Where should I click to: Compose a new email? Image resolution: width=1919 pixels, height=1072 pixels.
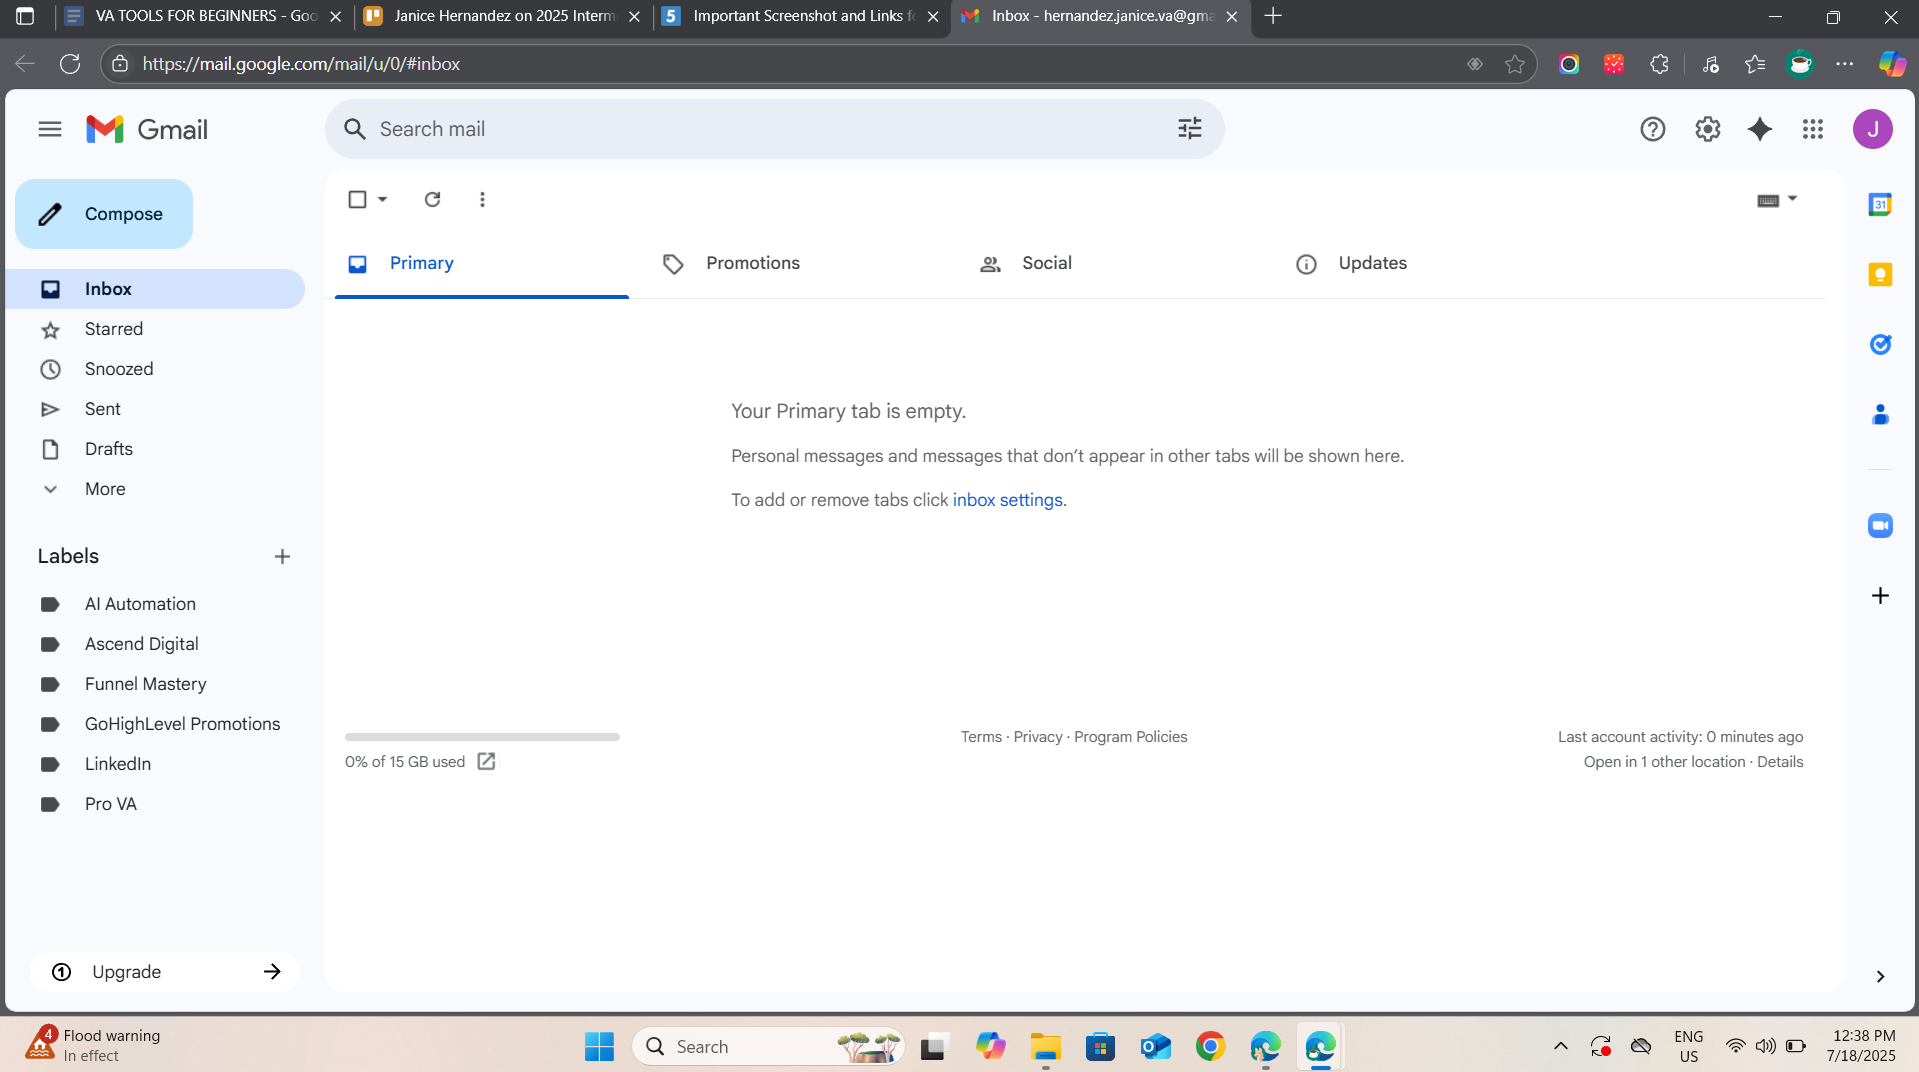(104, 214)
